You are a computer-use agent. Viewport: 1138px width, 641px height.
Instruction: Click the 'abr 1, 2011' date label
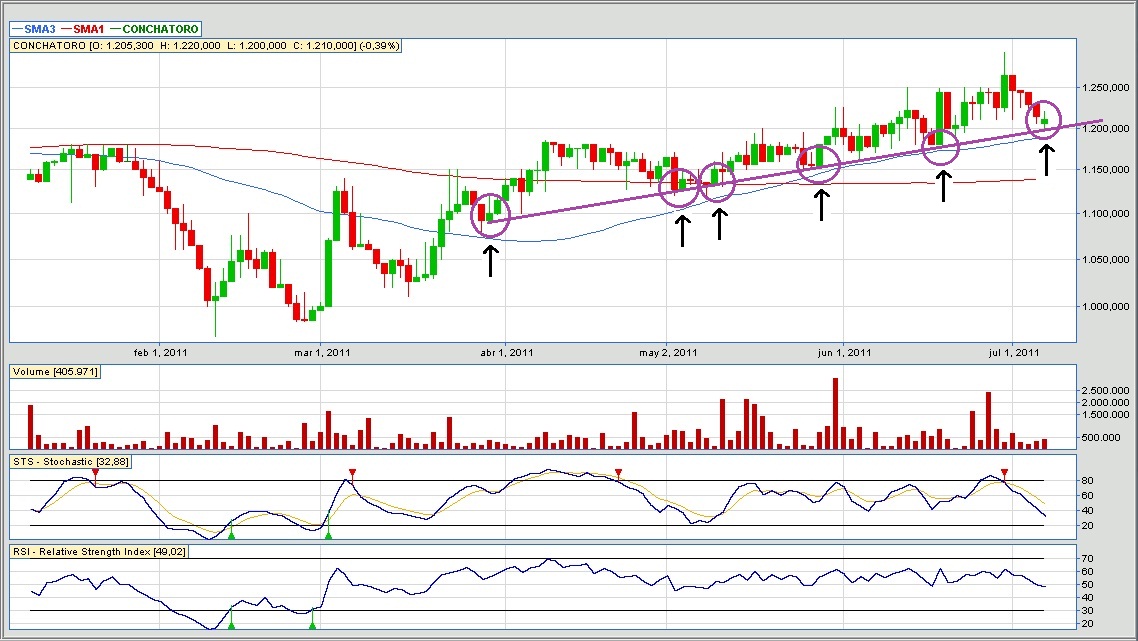508,352
